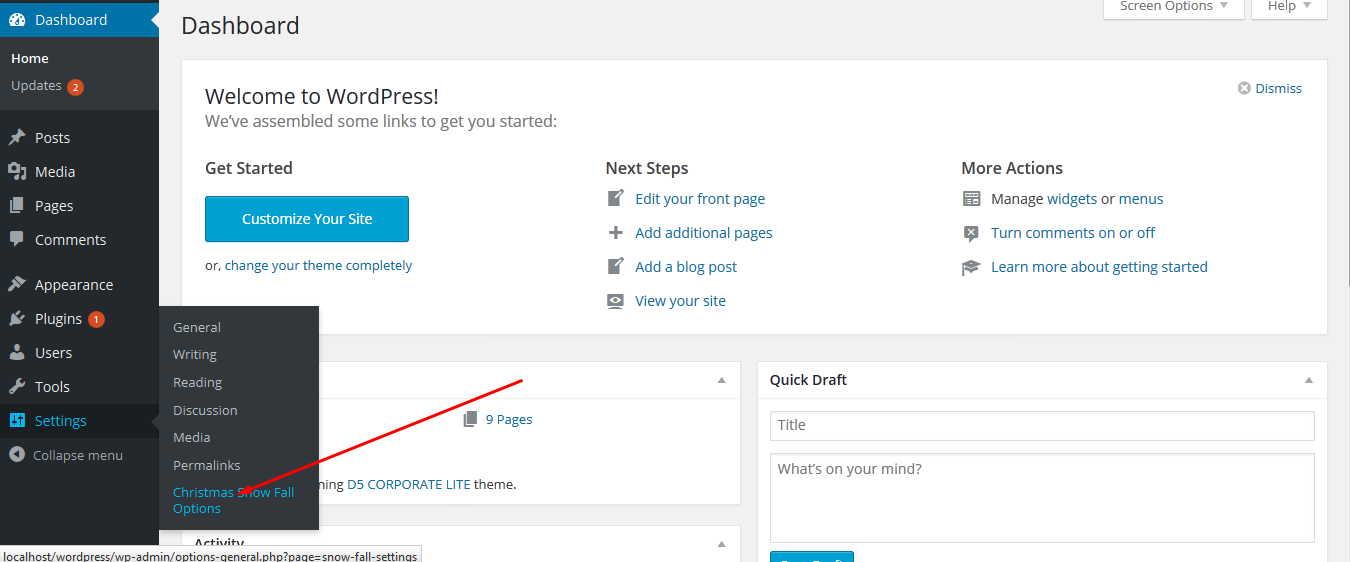Collapse the Quick Draft widget arrow
The image size is (1350, 562).
(1309, 380)
